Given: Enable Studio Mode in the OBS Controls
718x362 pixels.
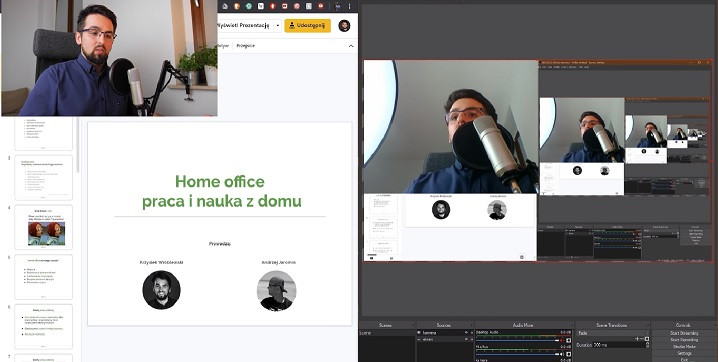Looking at the screenshot, I should pyautogui.click(x=684, y=346).
